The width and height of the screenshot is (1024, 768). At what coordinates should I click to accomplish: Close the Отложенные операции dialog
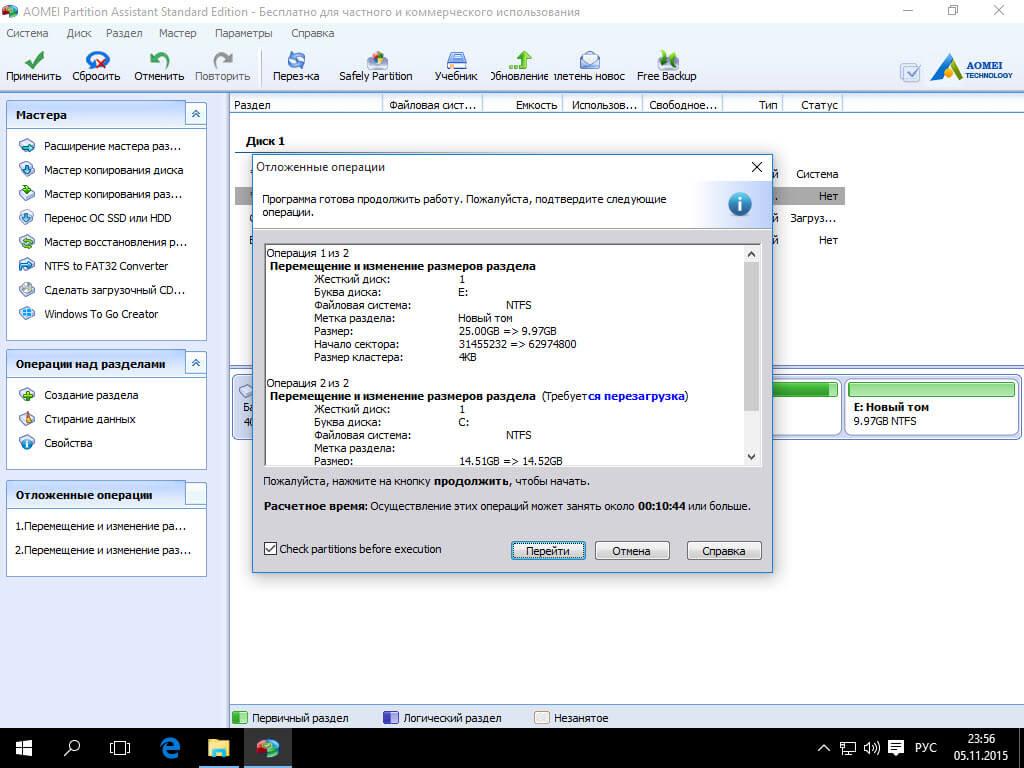click(x=756, y=167)
